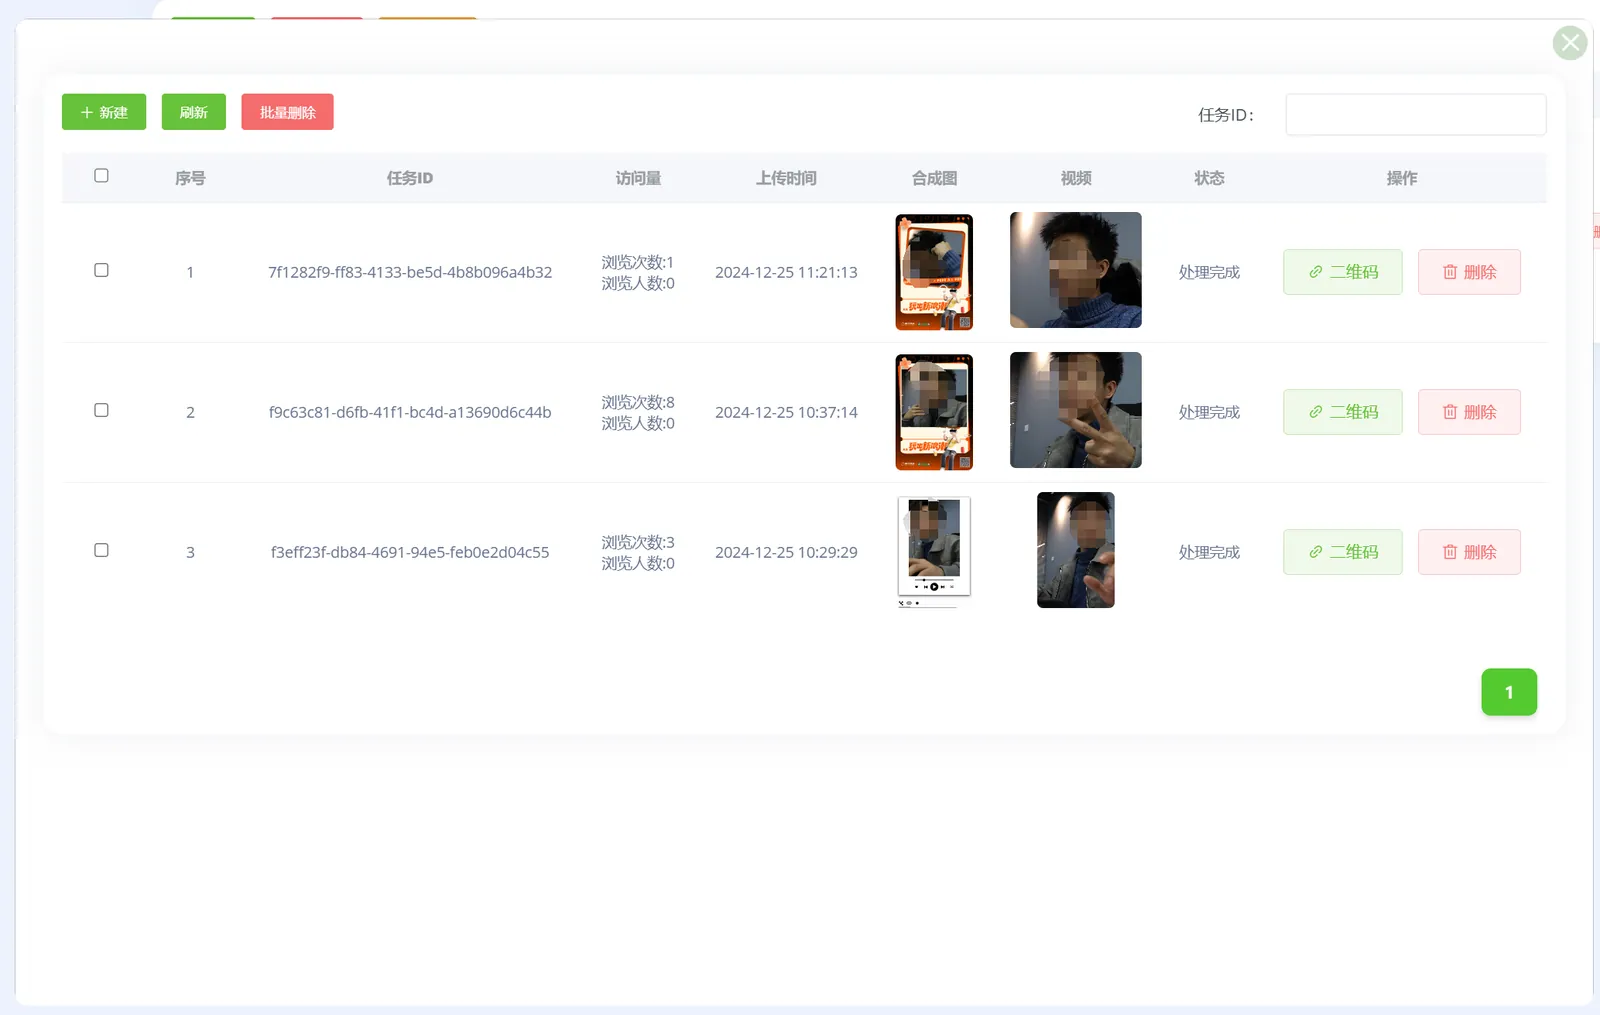The image size is (1600, 1015).
Task: Focus the 任务ID search input field
Action: click(1415, 114)
